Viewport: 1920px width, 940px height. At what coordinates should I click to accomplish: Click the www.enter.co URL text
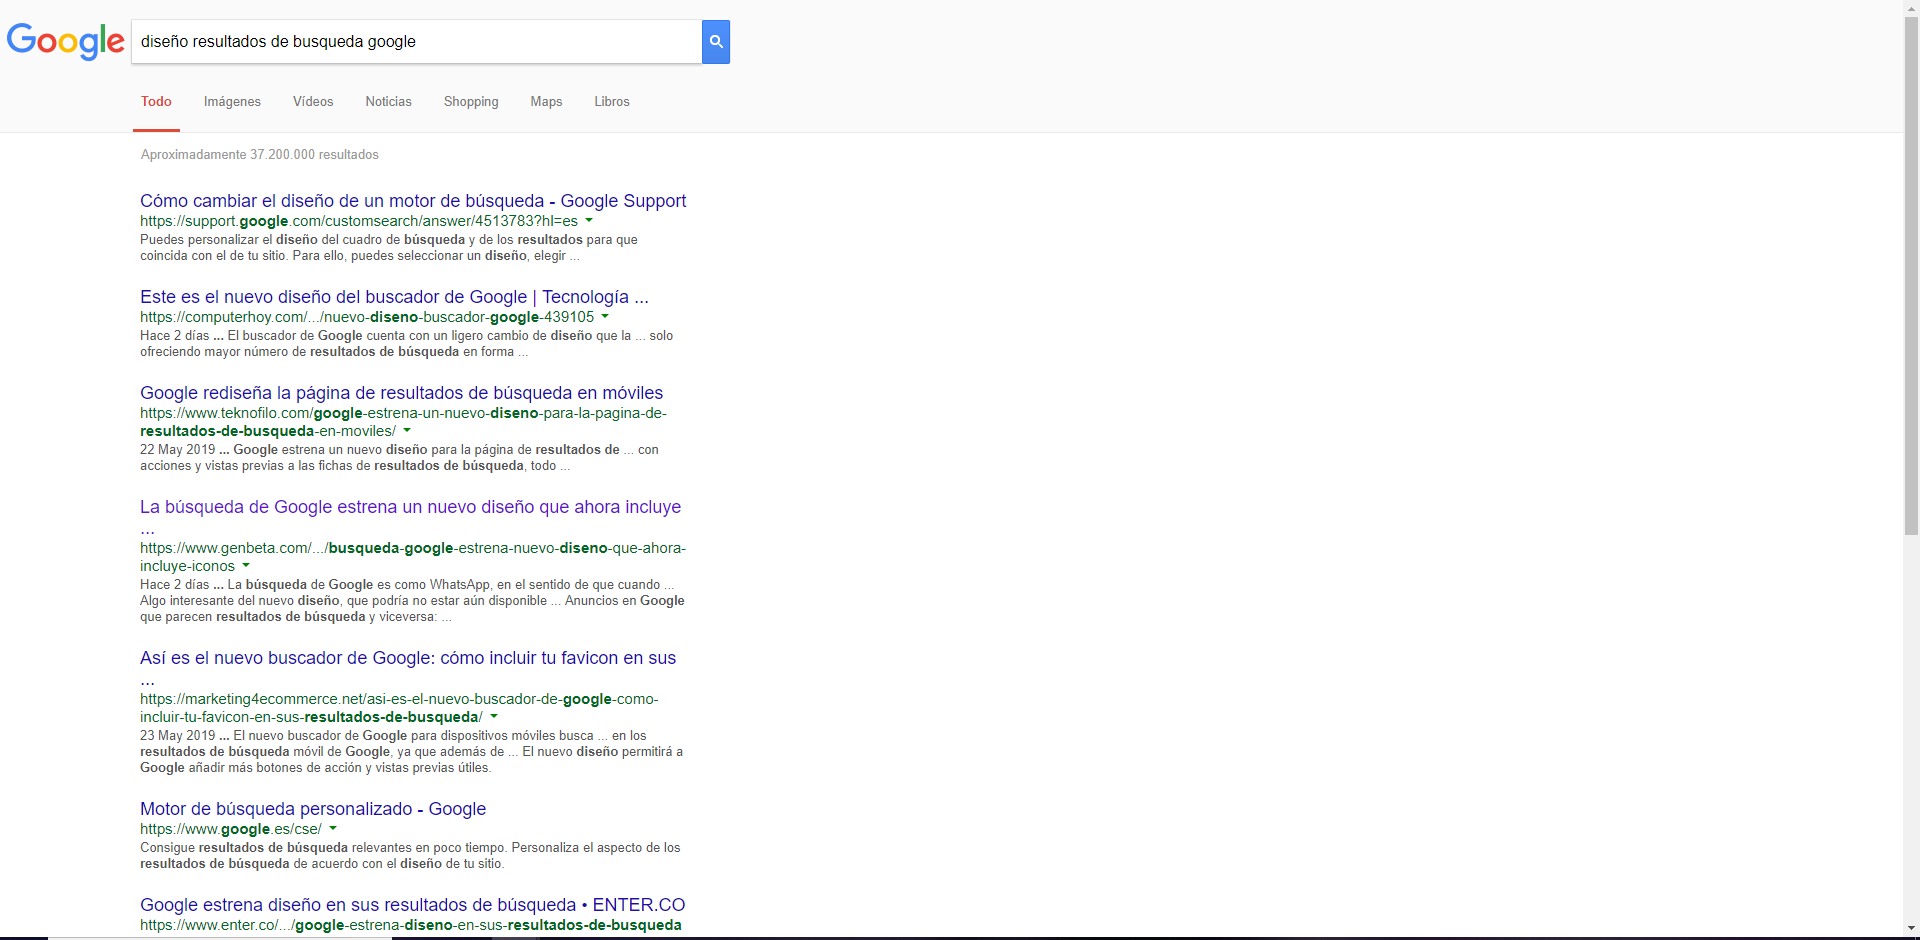[x=411, y=925]
